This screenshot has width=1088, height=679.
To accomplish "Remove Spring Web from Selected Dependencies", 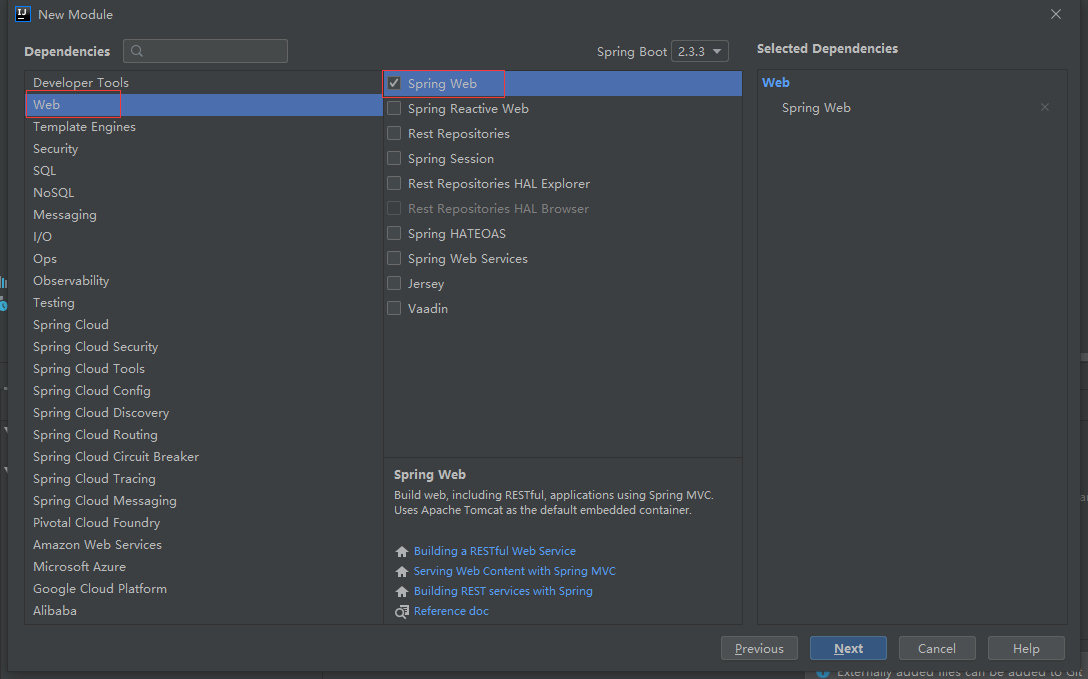I will tap(1044, 108).
